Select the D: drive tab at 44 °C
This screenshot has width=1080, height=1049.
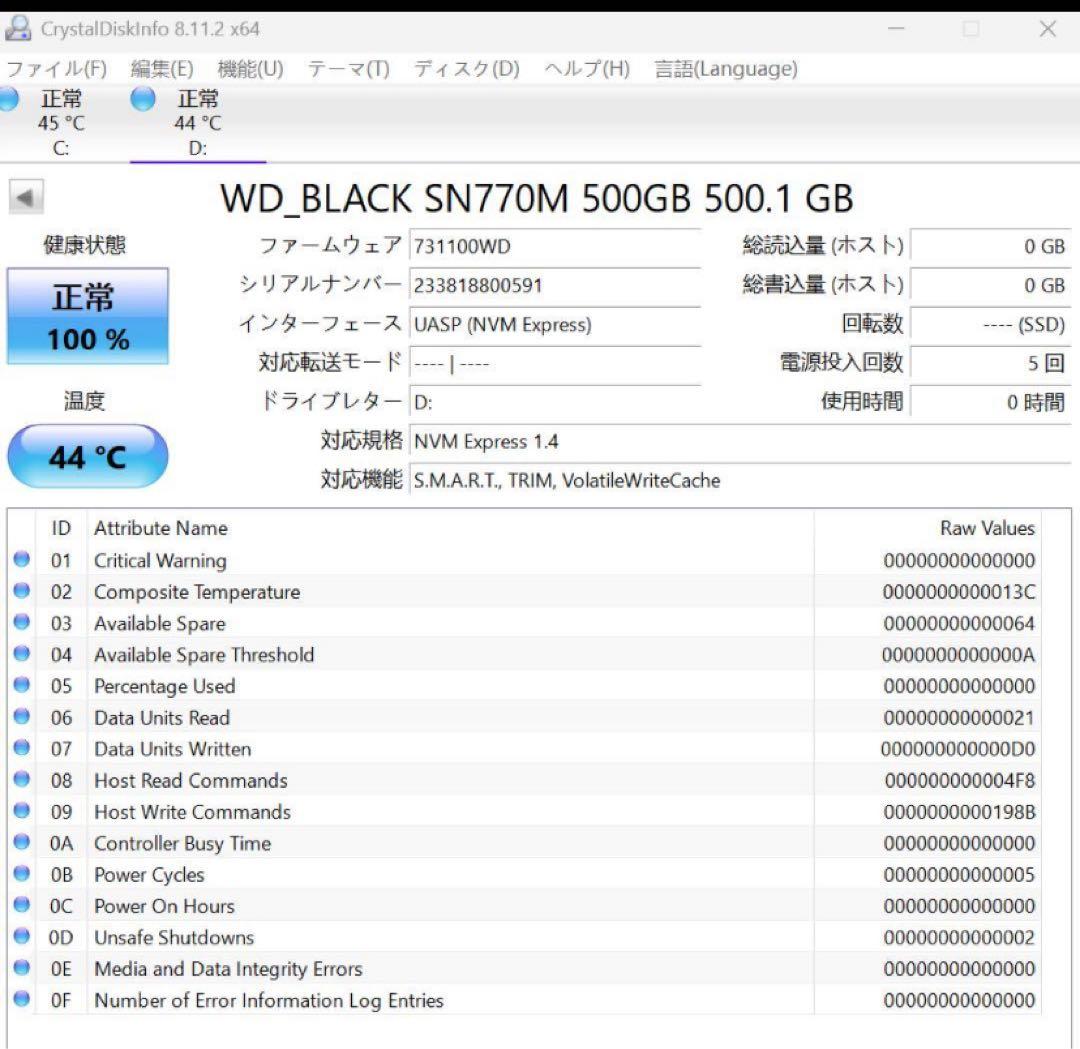pyautogui.click(x=198, y=123)
